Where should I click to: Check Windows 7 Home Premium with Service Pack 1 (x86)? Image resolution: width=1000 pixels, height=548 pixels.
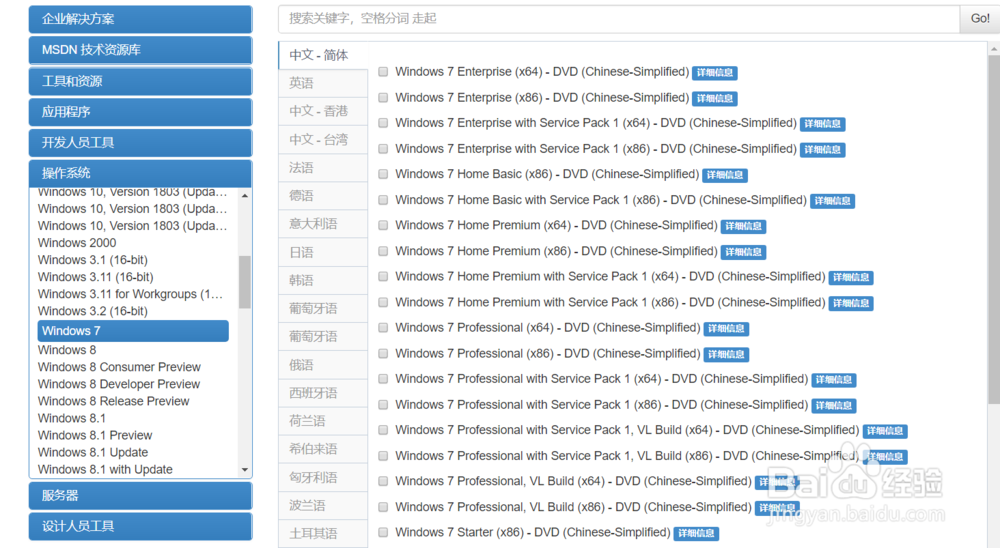tap(383, 302)
